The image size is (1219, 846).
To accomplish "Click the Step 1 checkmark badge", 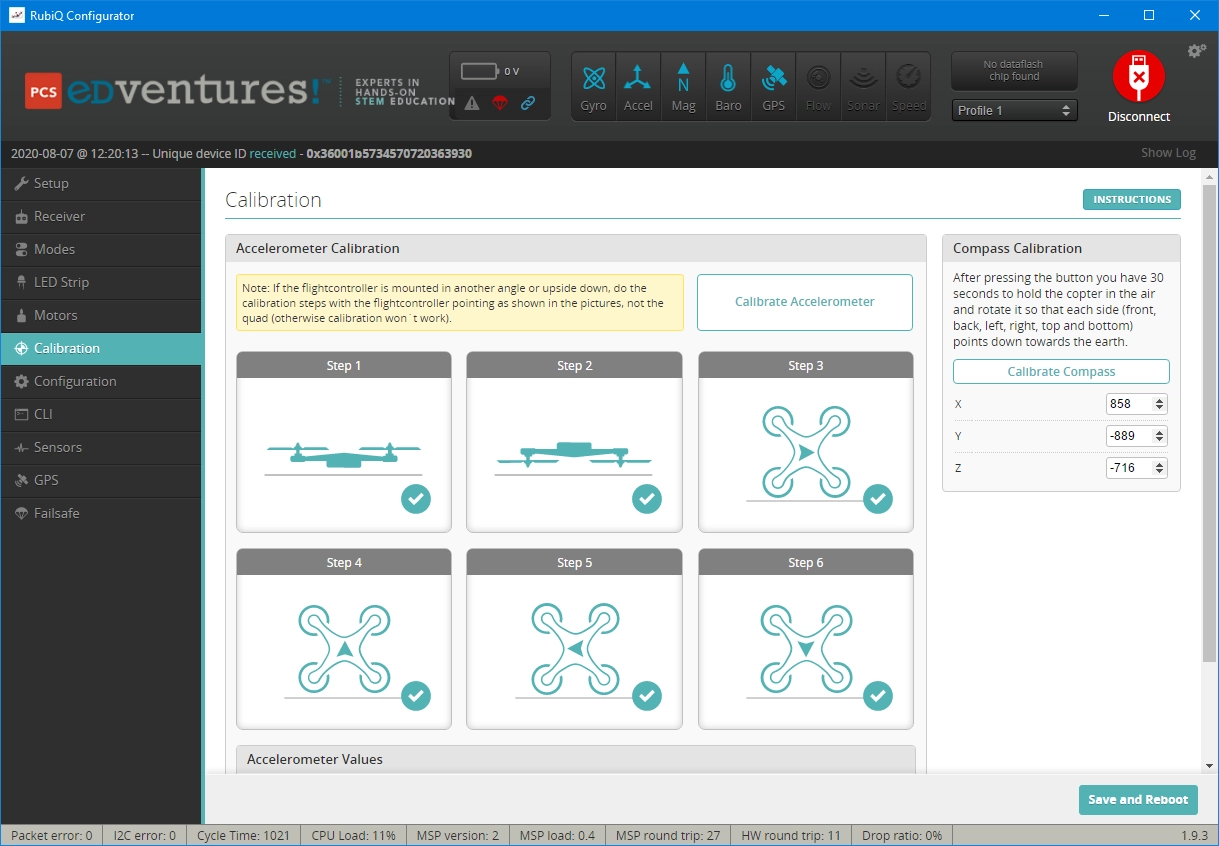I will pos(416,498).
